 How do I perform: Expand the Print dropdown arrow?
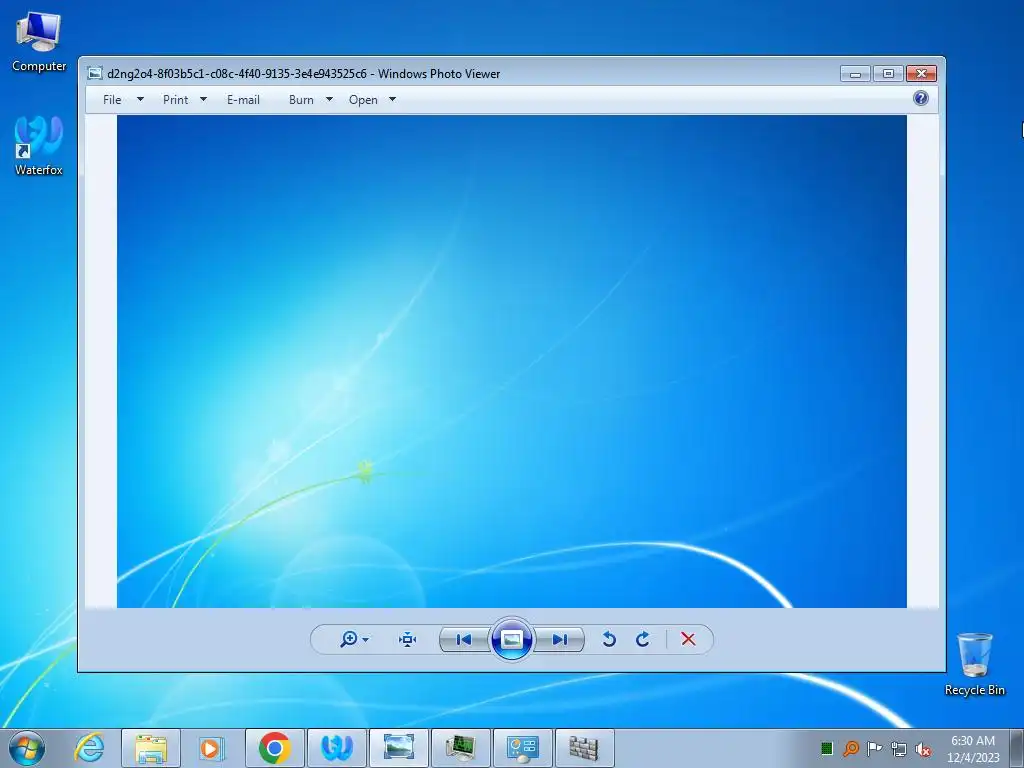coord(203,100)
